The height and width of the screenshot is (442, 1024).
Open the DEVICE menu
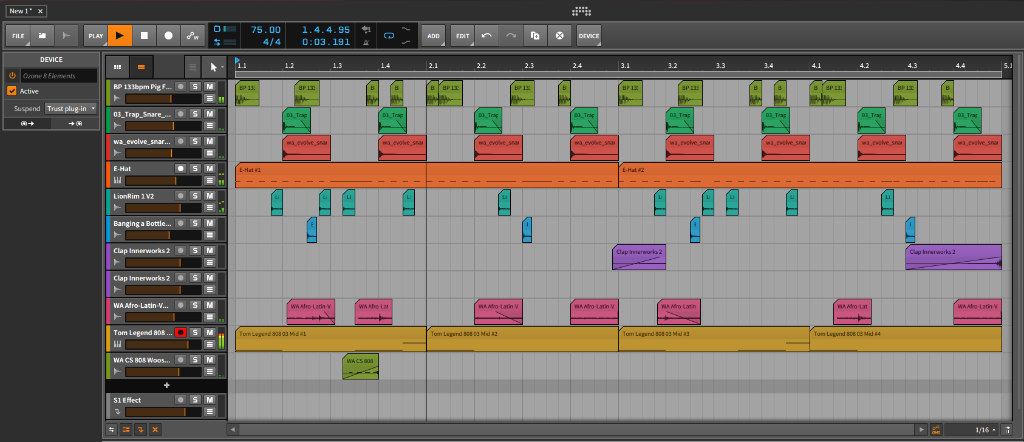[x=588, y=36]
